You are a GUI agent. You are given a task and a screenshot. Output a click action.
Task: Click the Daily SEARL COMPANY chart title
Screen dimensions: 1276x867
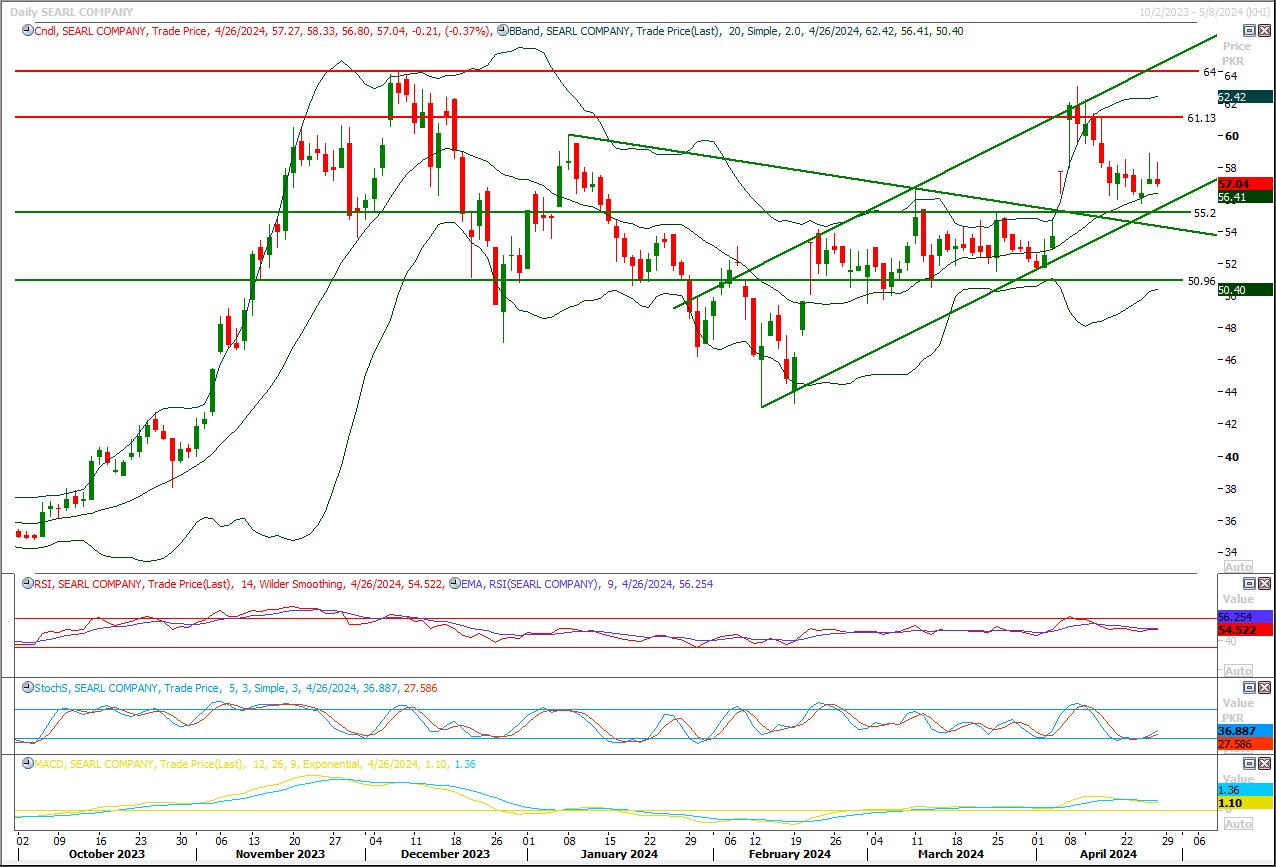(x=71, y=11)
